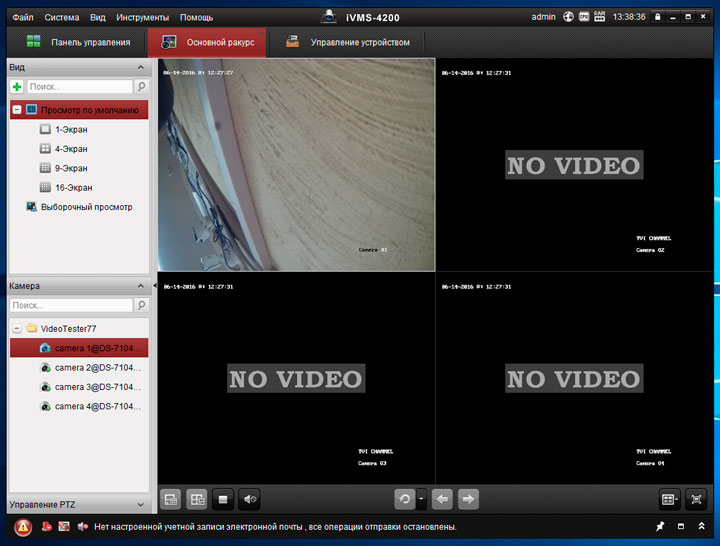720x546 pixels.
Task: Open the window division layout selector
Action: pyautogui.click(x=669, y=498)
